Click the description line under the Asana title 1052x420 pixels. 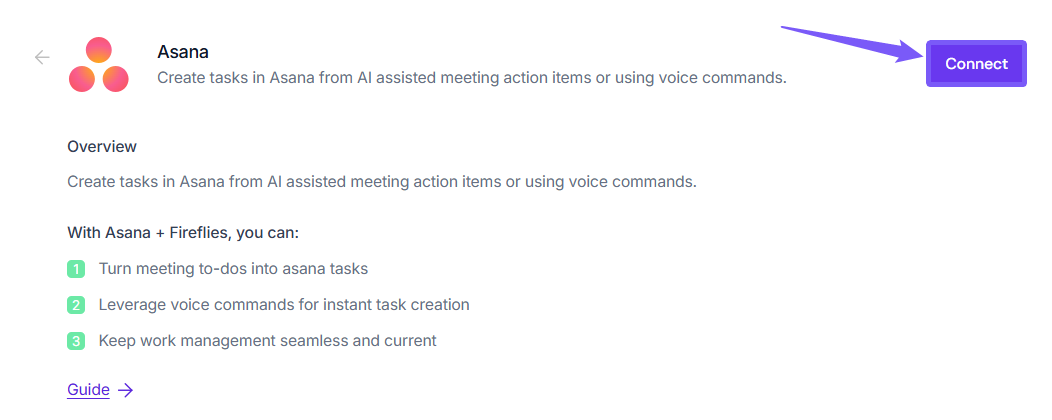coord(472,77)
